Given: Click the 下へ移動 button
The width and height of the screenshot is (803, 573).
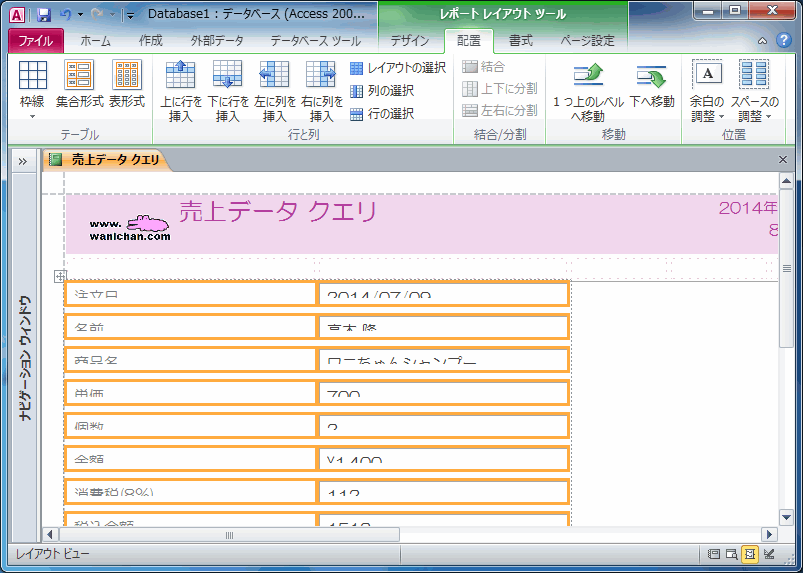Looking at the screenshot, I should [651, 84].
